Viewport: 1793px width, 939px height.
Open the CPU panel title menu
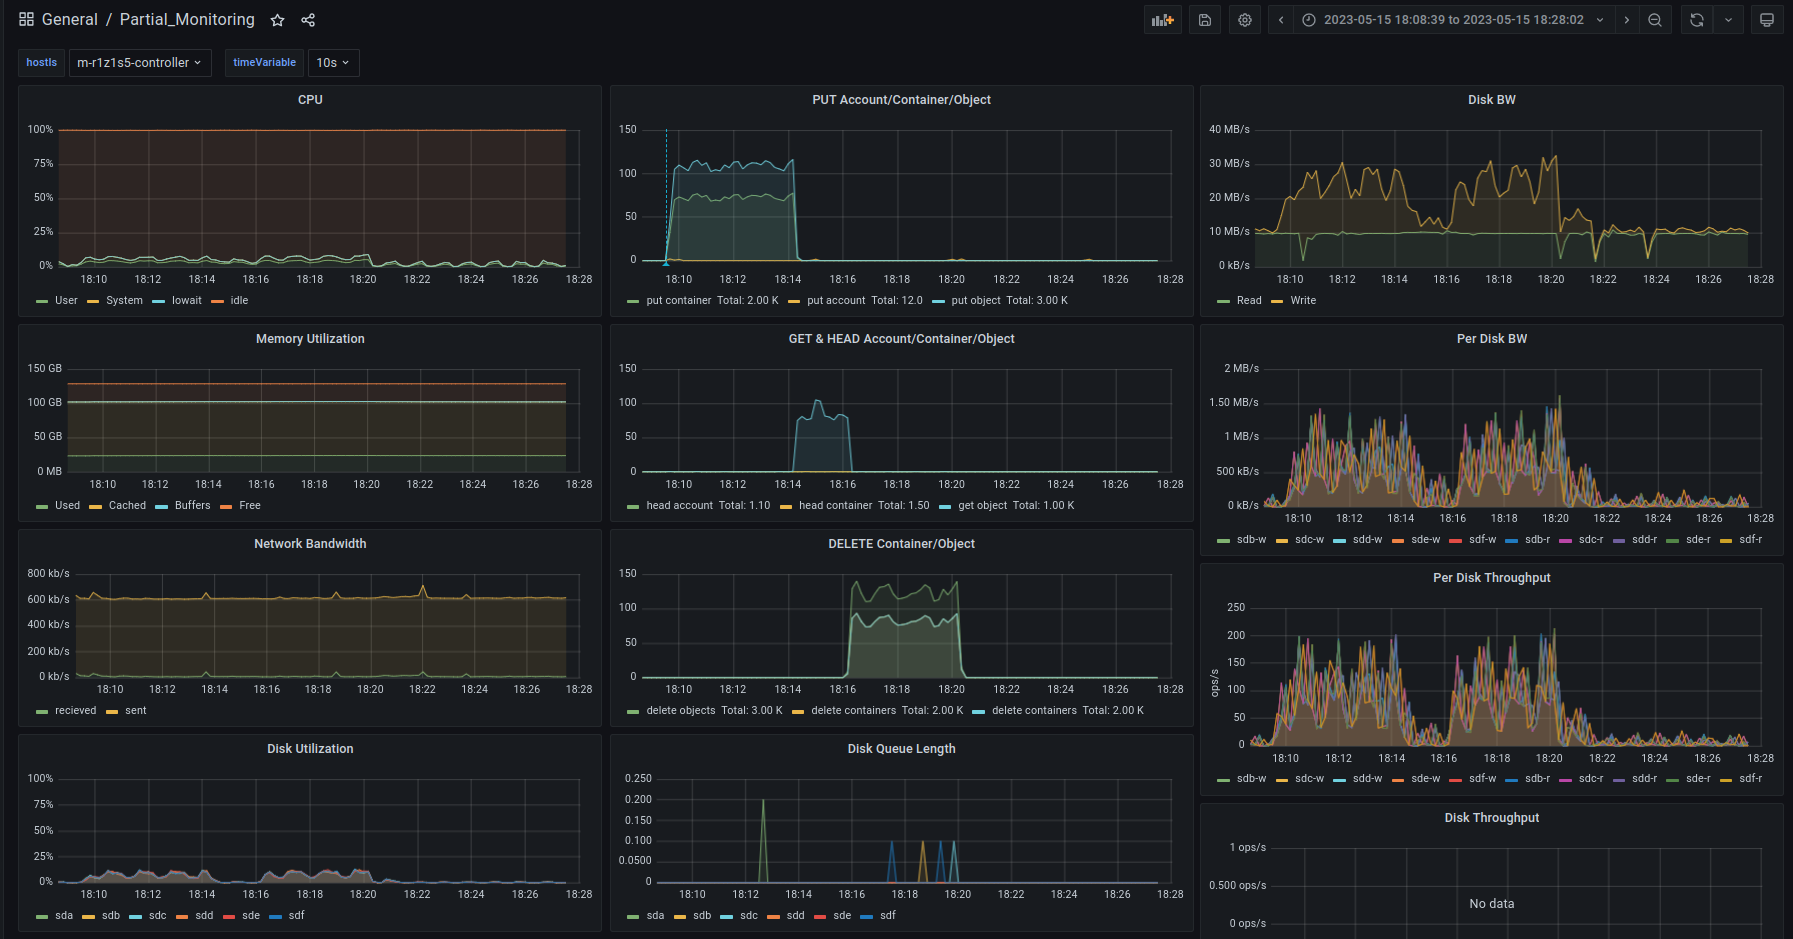pos(310,100)
